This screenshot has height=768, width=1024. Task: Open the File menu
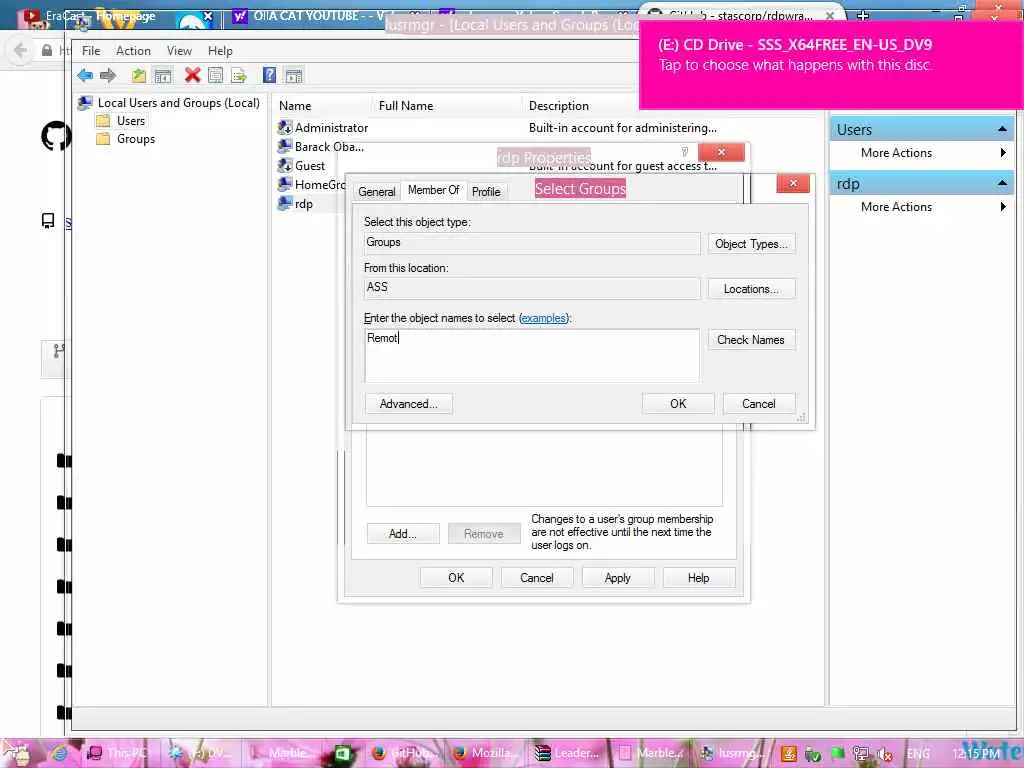(x=91, y=50)
